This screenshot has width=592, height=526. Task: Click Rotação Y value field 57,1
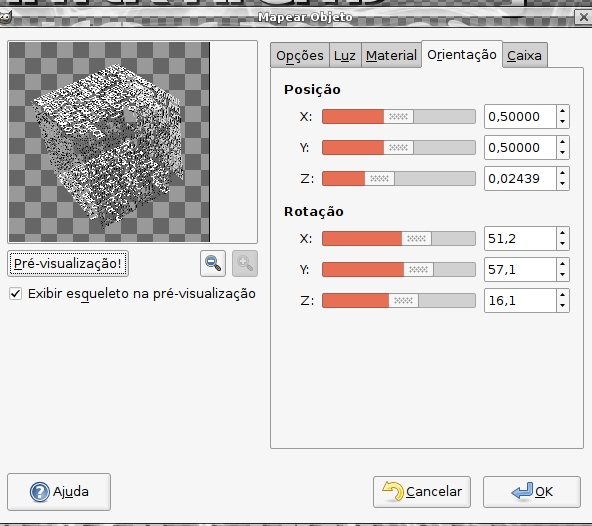[x=520, y=270]
